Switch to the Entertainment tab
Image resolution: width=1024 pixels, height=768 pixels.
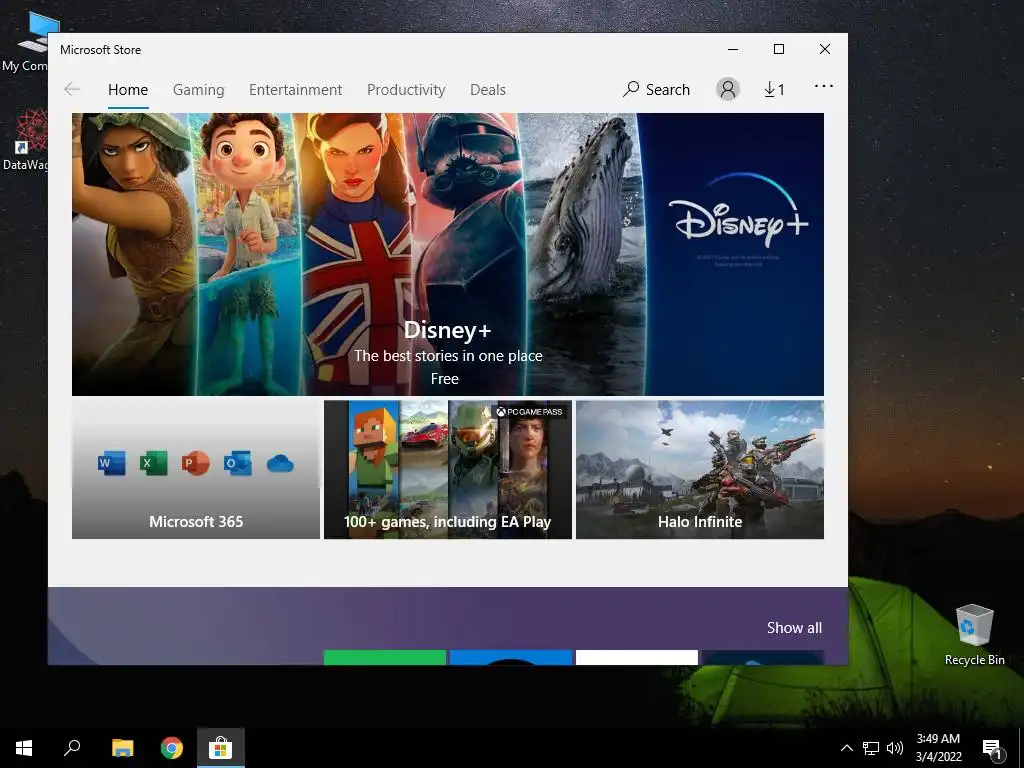point(295,89)
